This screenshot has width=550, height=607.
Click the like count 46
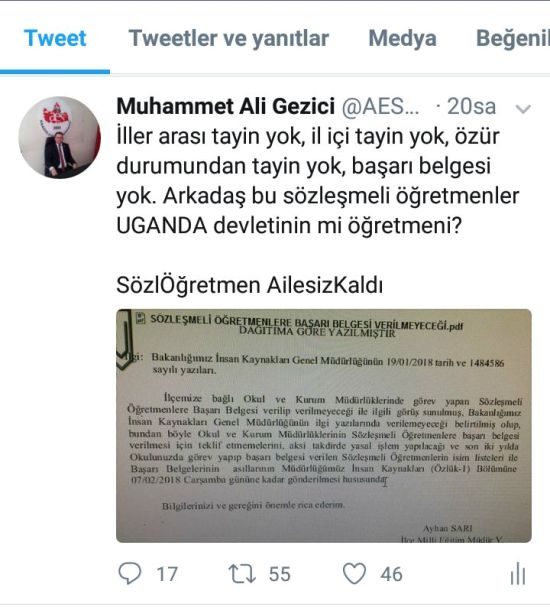coord(391,574)
